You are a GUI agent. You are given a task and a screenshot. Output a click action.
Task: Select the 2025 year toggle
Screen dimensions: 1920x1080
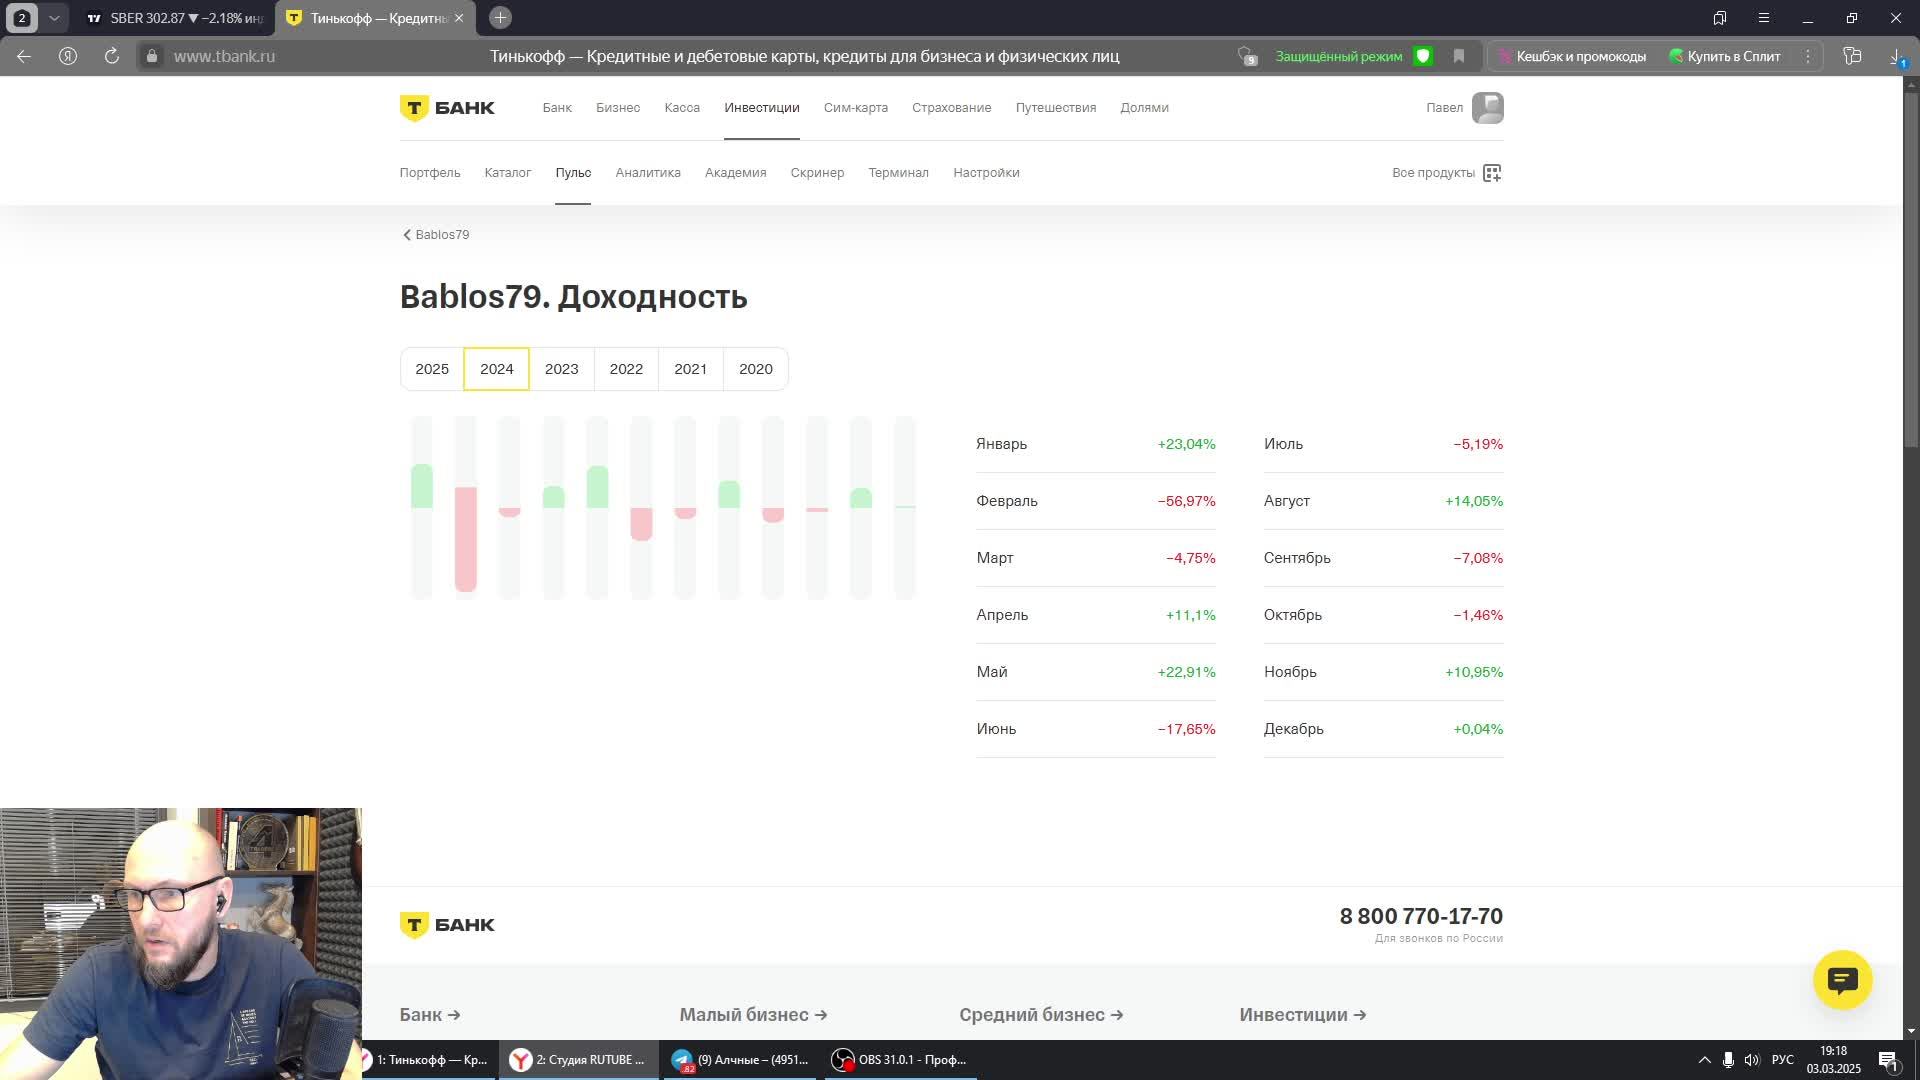pyautogui.click(x=432, y=369)
